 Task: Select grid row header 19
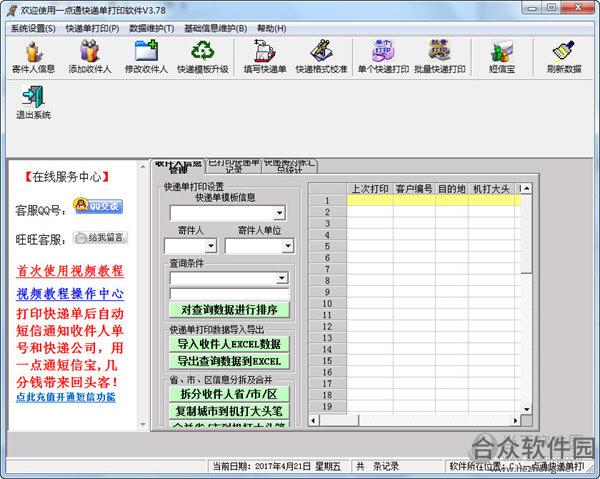click(328, 406)
